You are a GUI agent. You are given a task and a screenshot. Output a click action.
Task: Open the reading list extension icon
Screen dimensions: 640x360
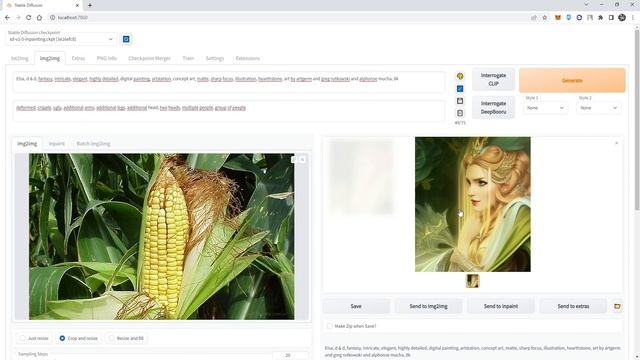click(590, 18)
